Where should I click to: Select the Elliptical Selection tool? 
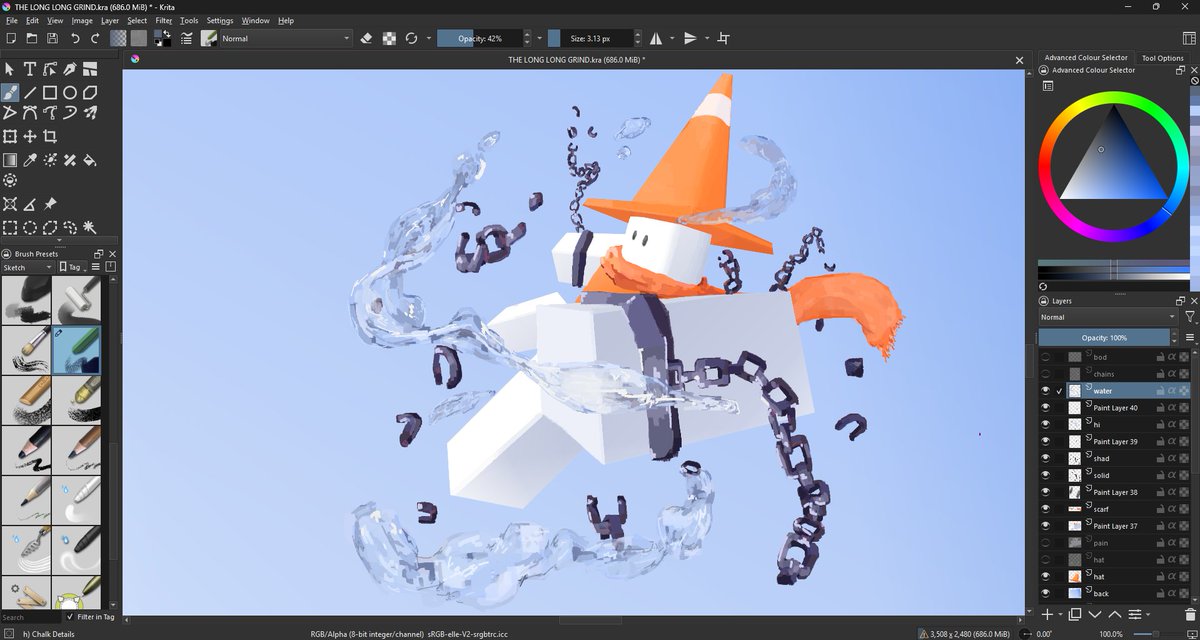point(30,227)
